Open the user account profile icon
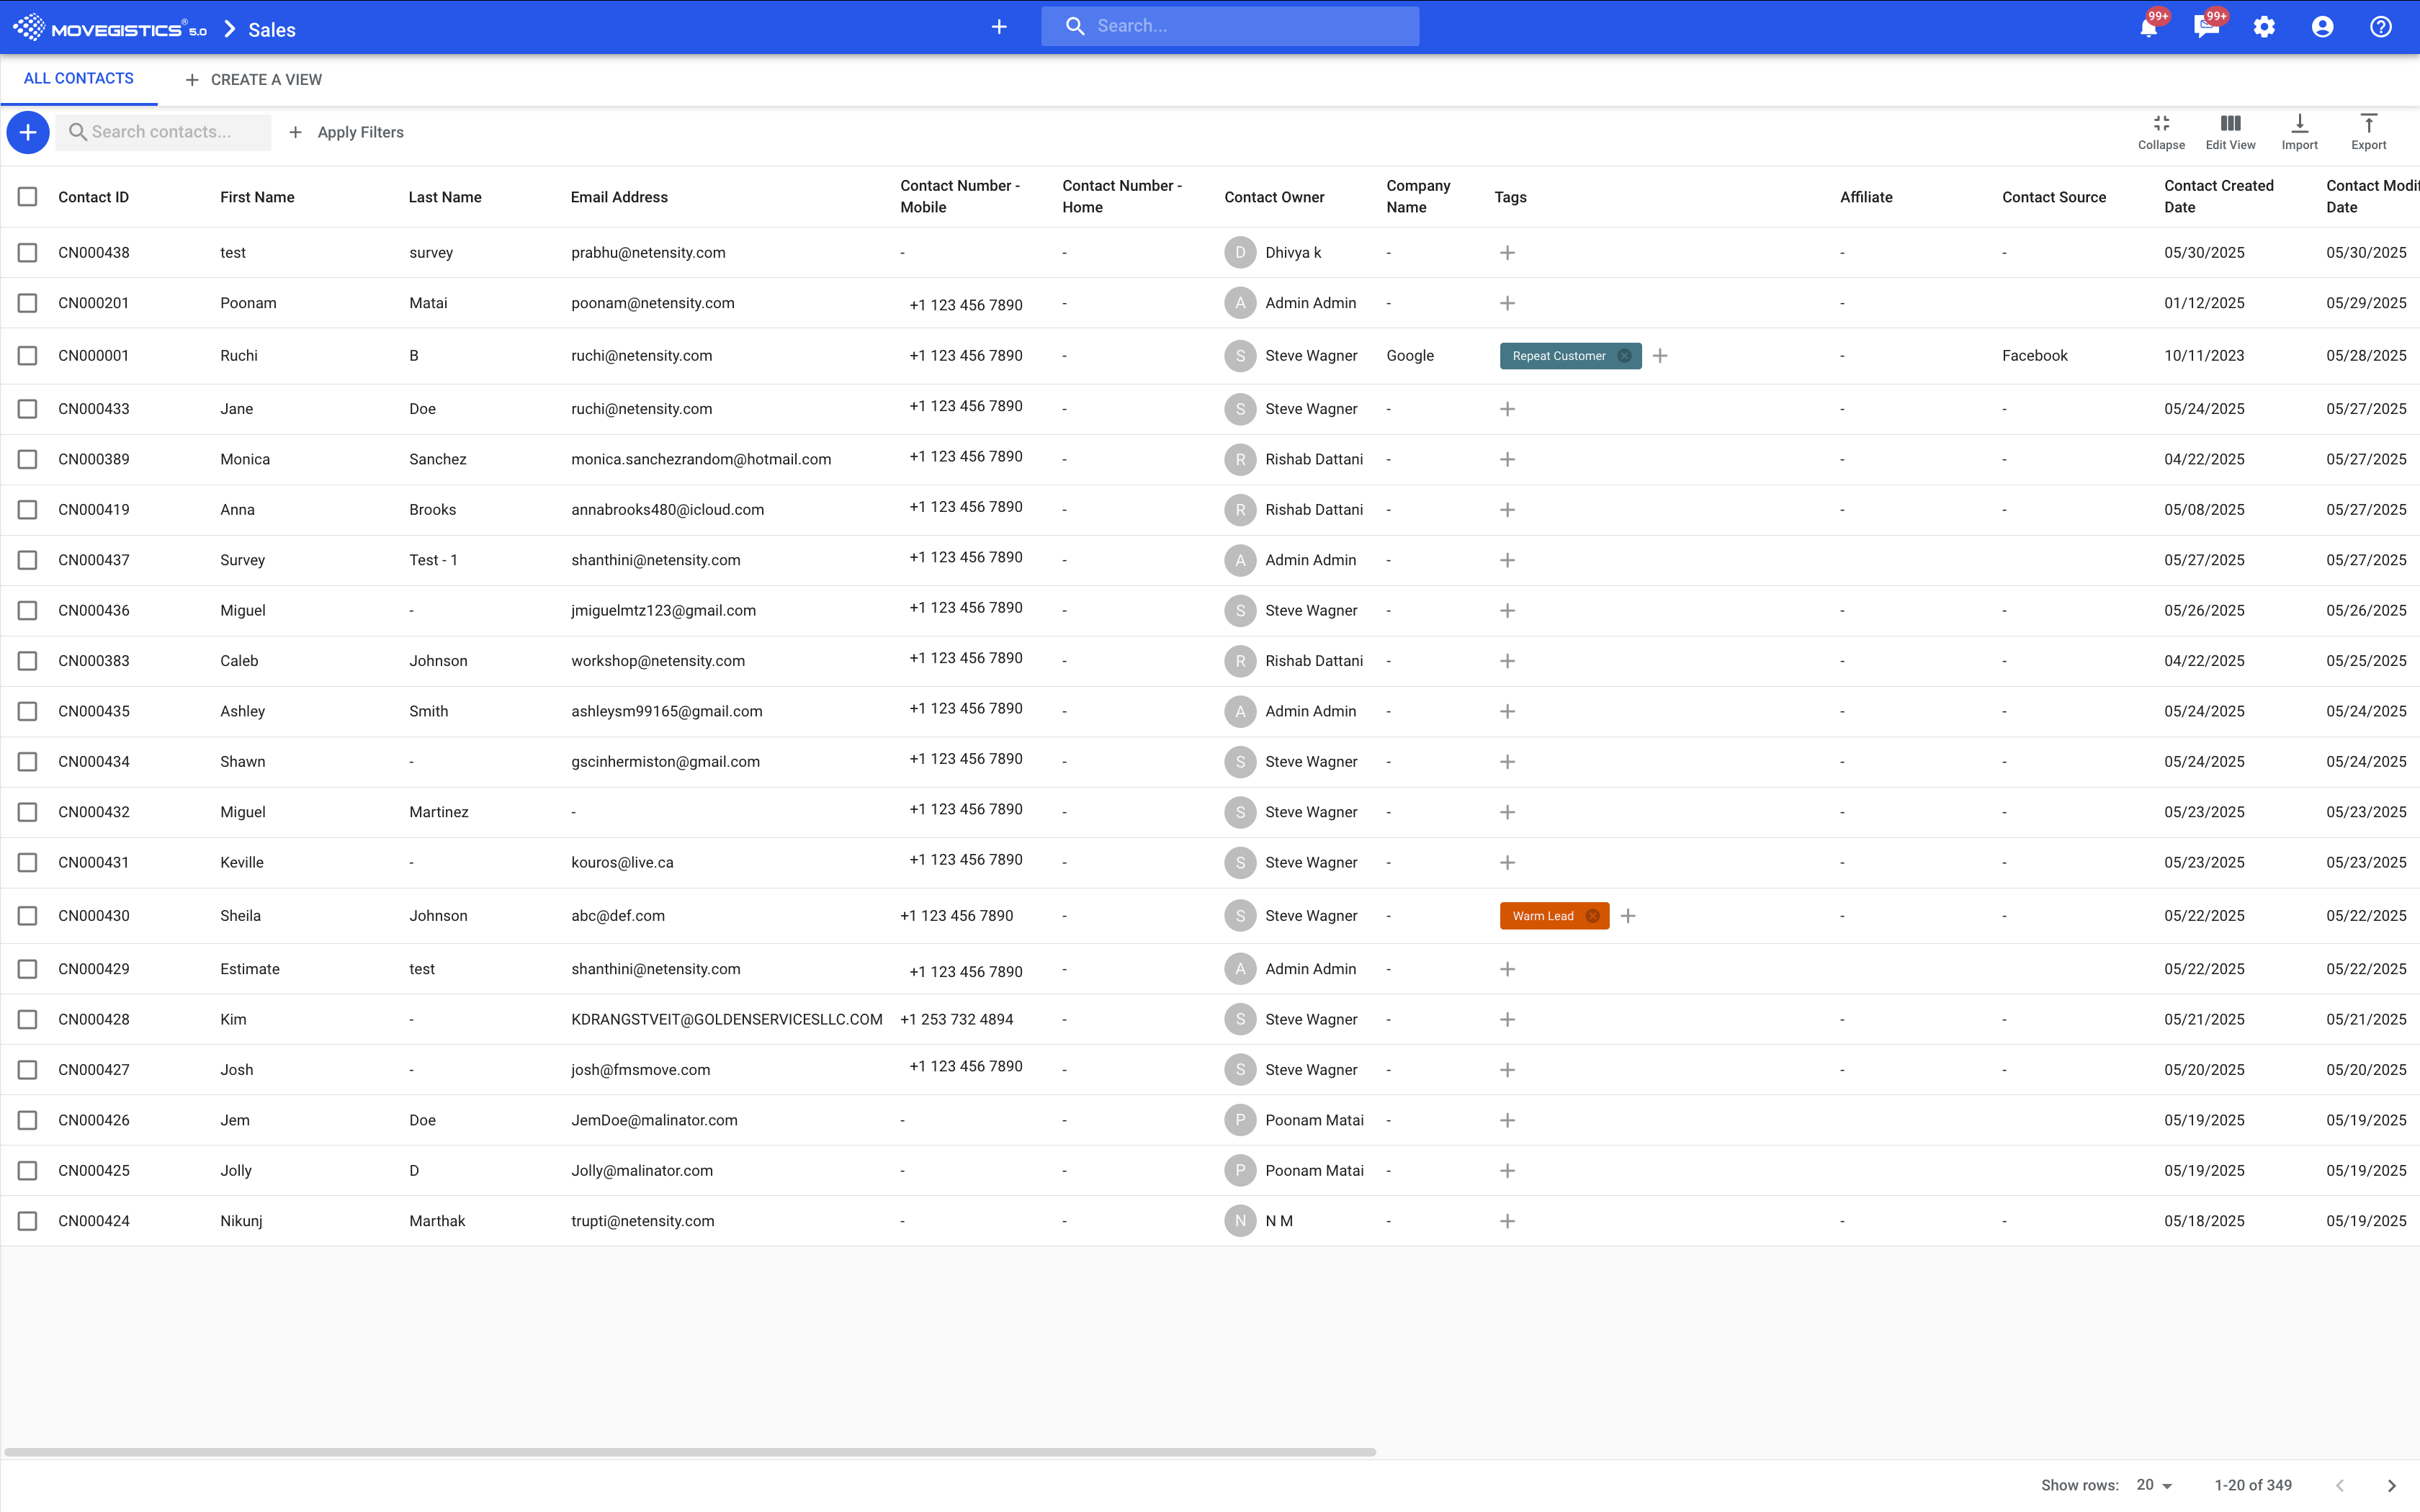This screenshot has width=2420, height=1512. 2322,28
